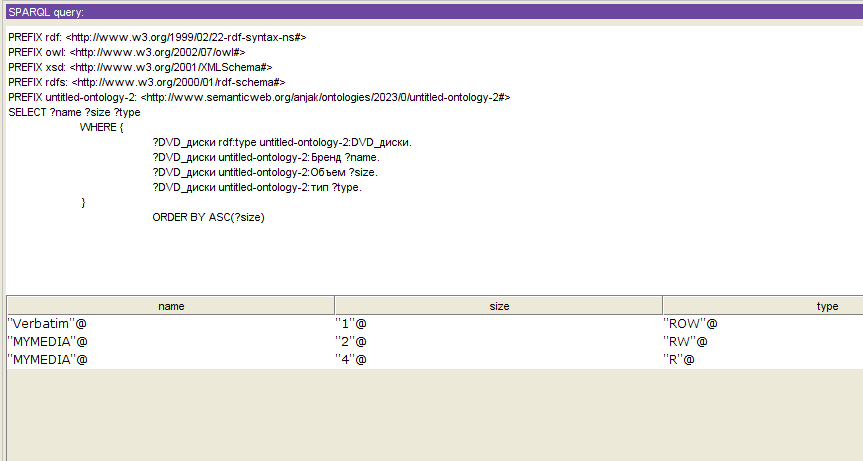The image size is (863, 461).
Task: Select the type cell "ROW"@
Action: coord(763,323)
